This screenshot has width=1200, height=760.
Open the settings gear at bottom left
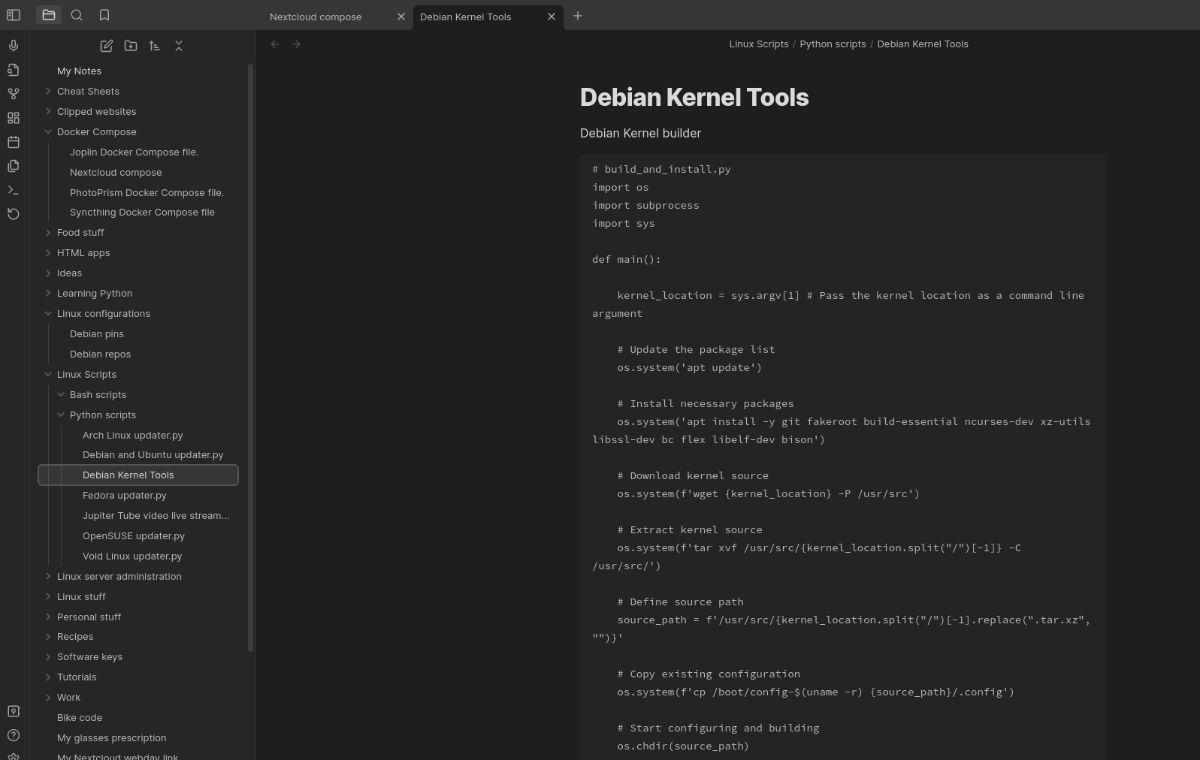[13, 757]
